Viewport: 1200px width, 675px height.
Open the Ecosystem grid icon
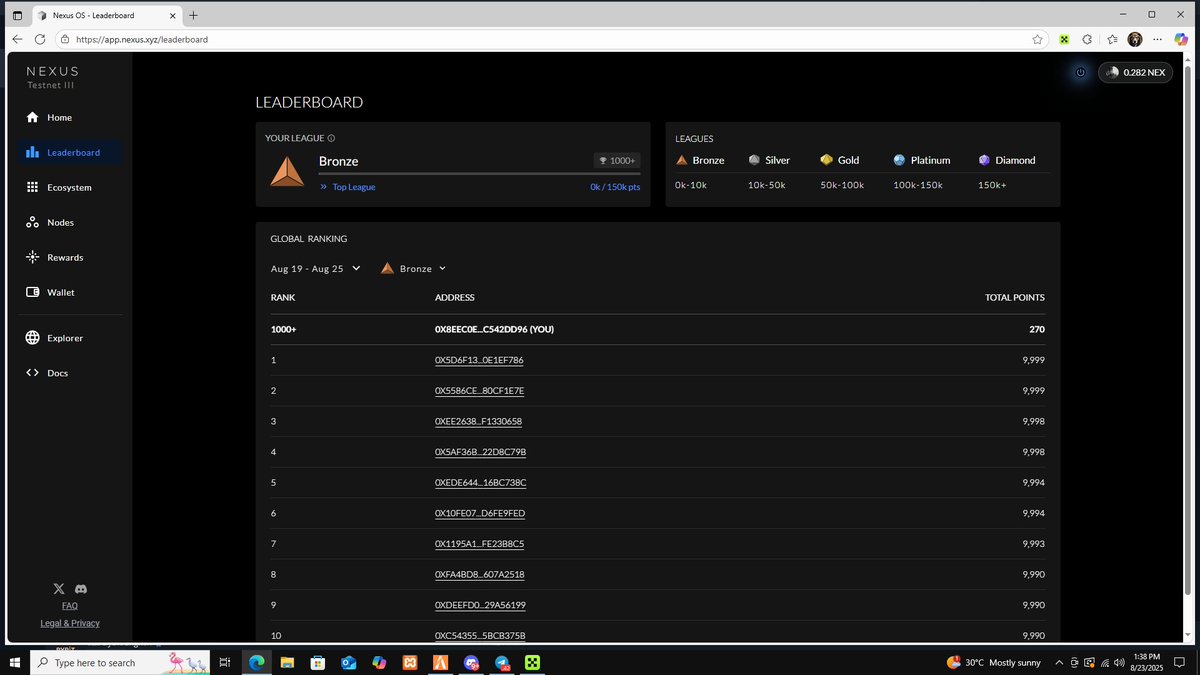tap(32, 187)
